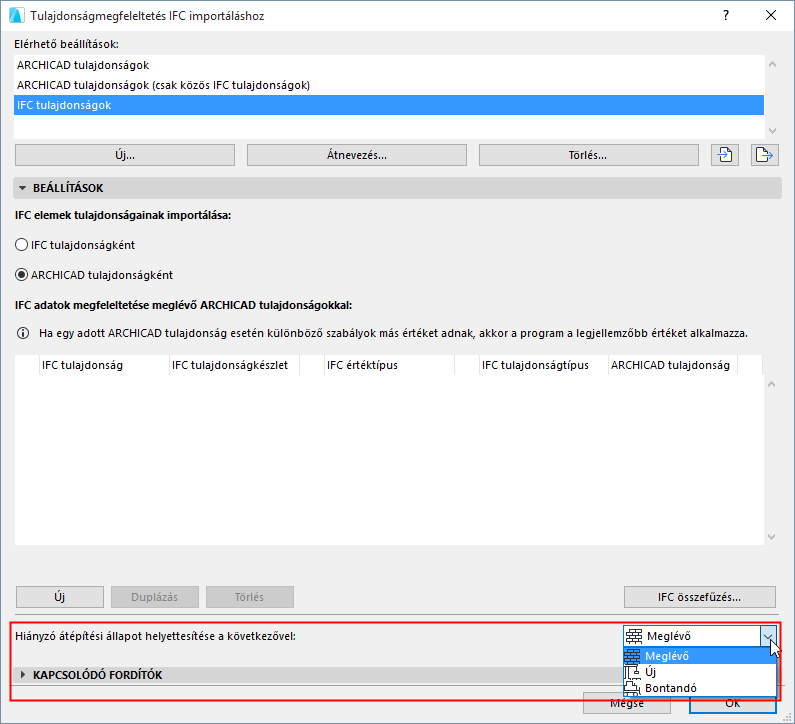Screen dimensions: 795x724
Task: Click the IFC tulajdonságkészlet column header
Action: [234, 365]
